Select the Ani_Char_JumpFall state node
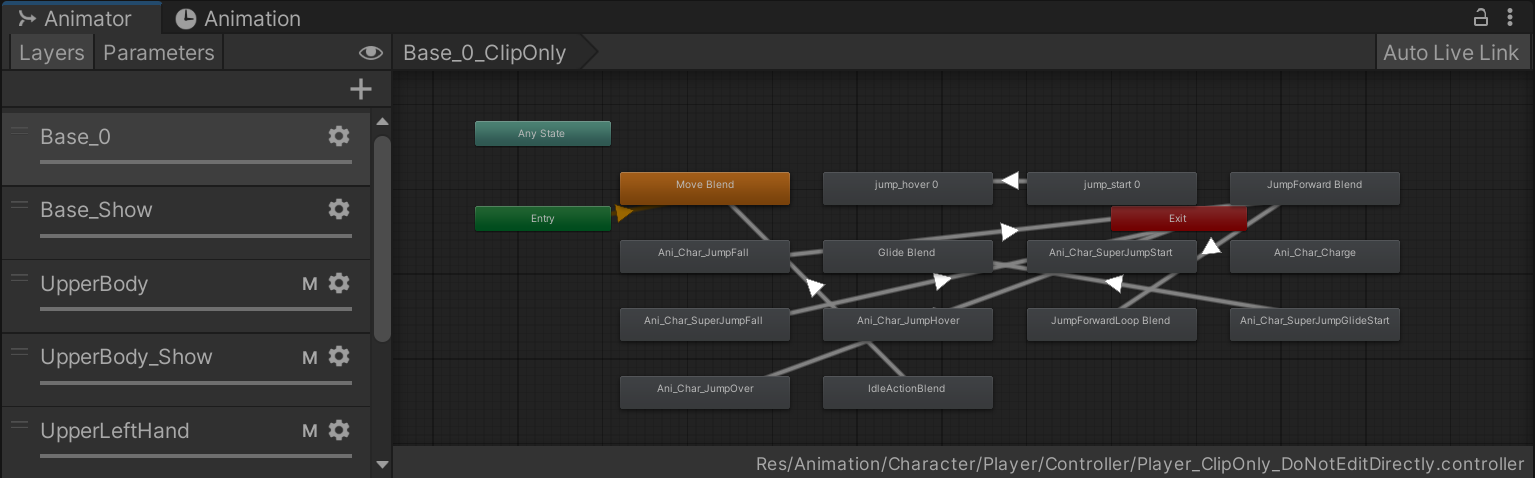The width and height of the screenshot is (1535, 478). [x=705, y=256]
